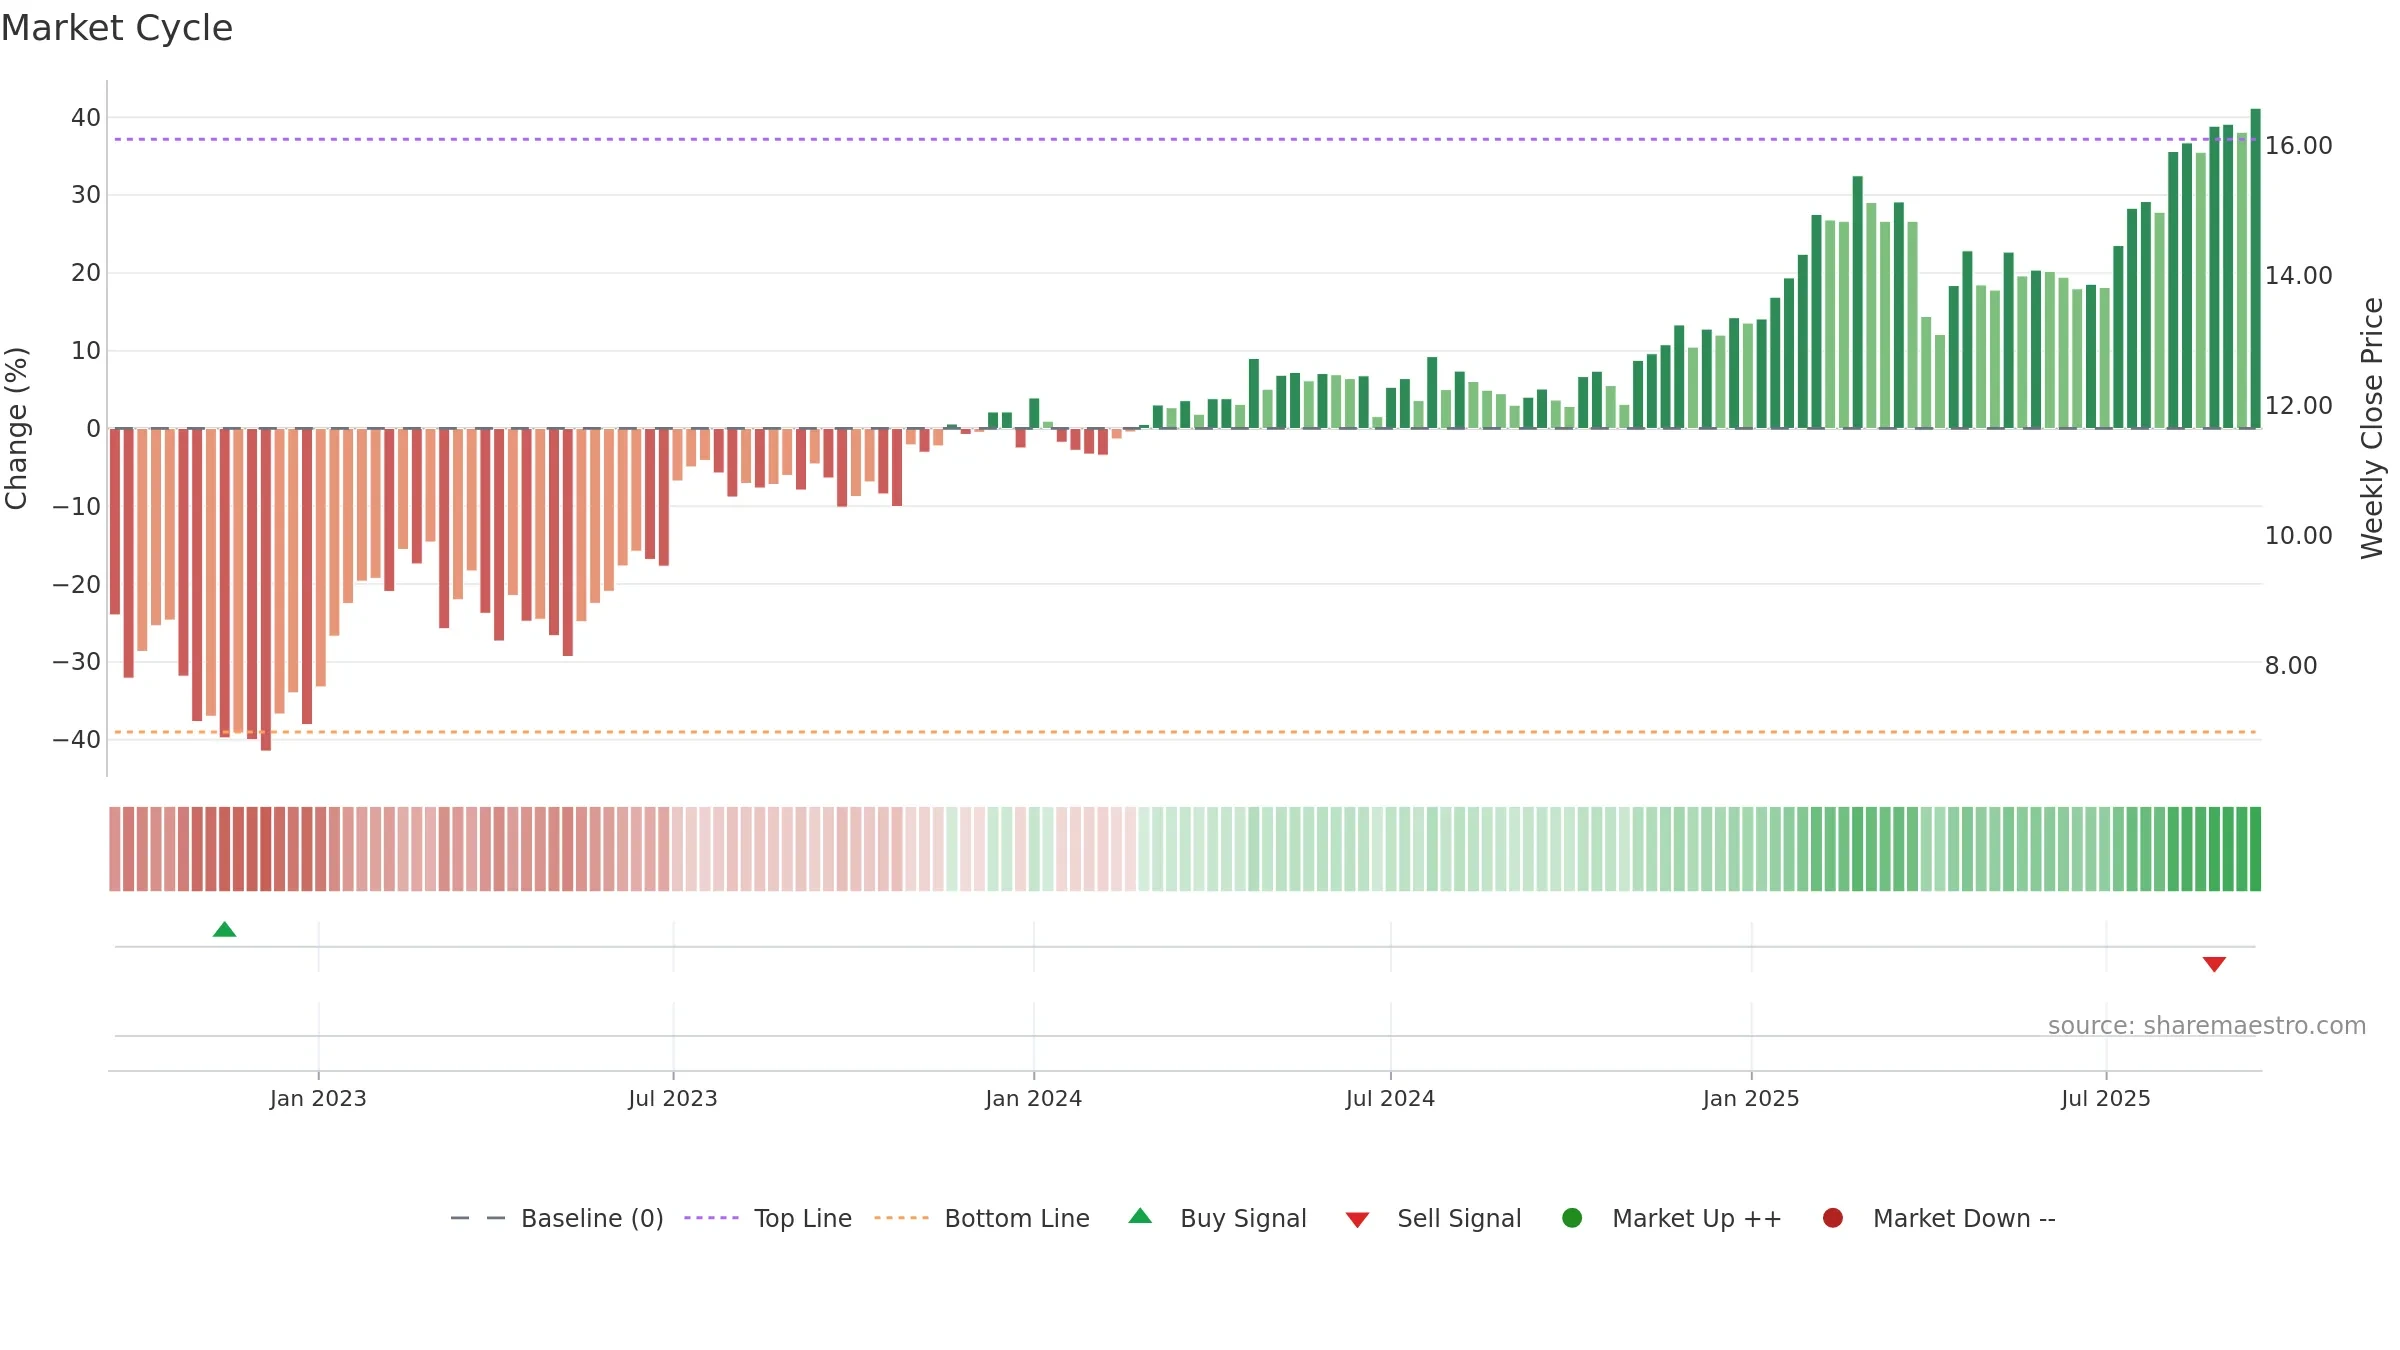Toggle the Buy Signal legend entry
The image size is (2400, 1350).
(x=1217, y=1218)
